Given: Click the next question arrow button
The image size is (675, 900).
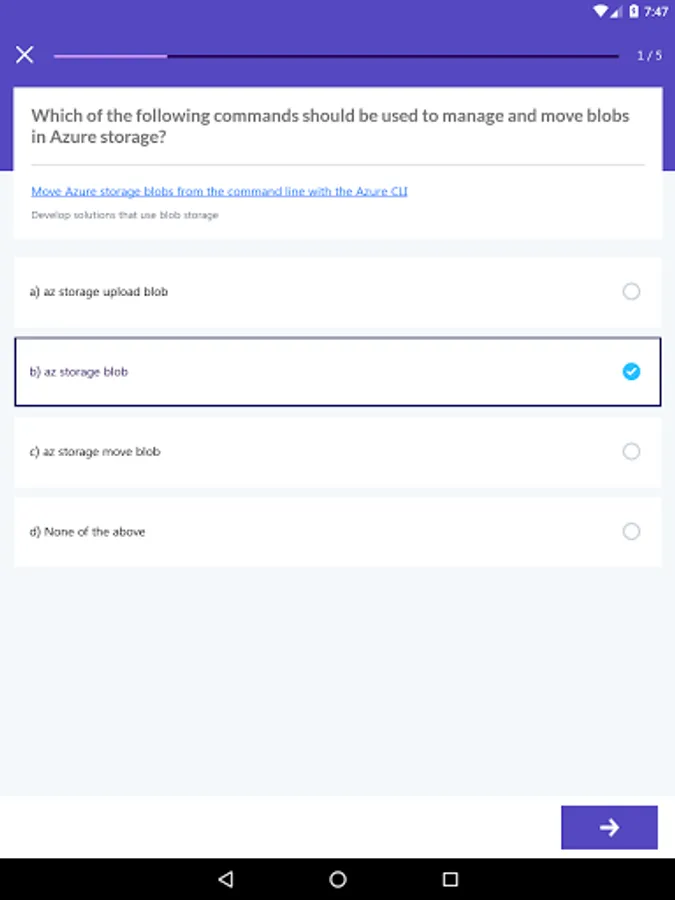Looking at the screenshot, I should click(609, 827).
